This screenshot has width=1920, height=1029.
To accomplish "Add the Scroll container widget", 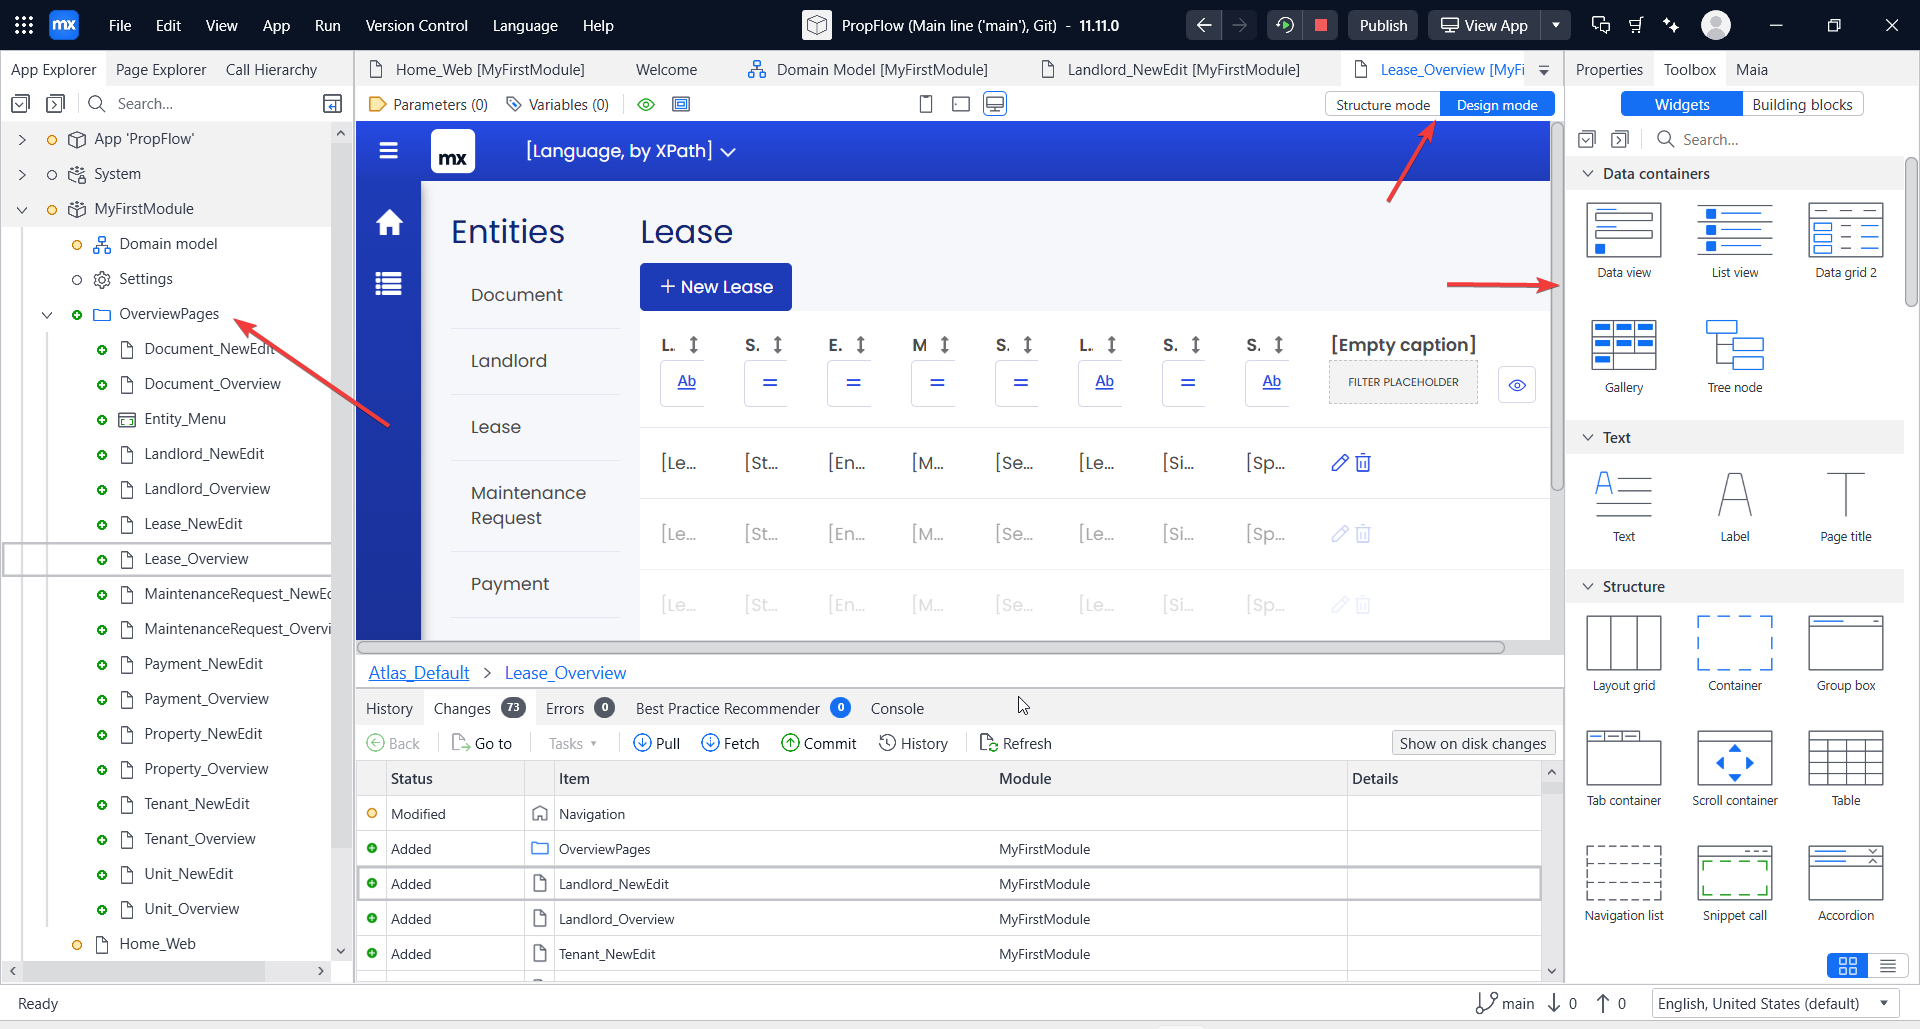I will (1735, 768).
